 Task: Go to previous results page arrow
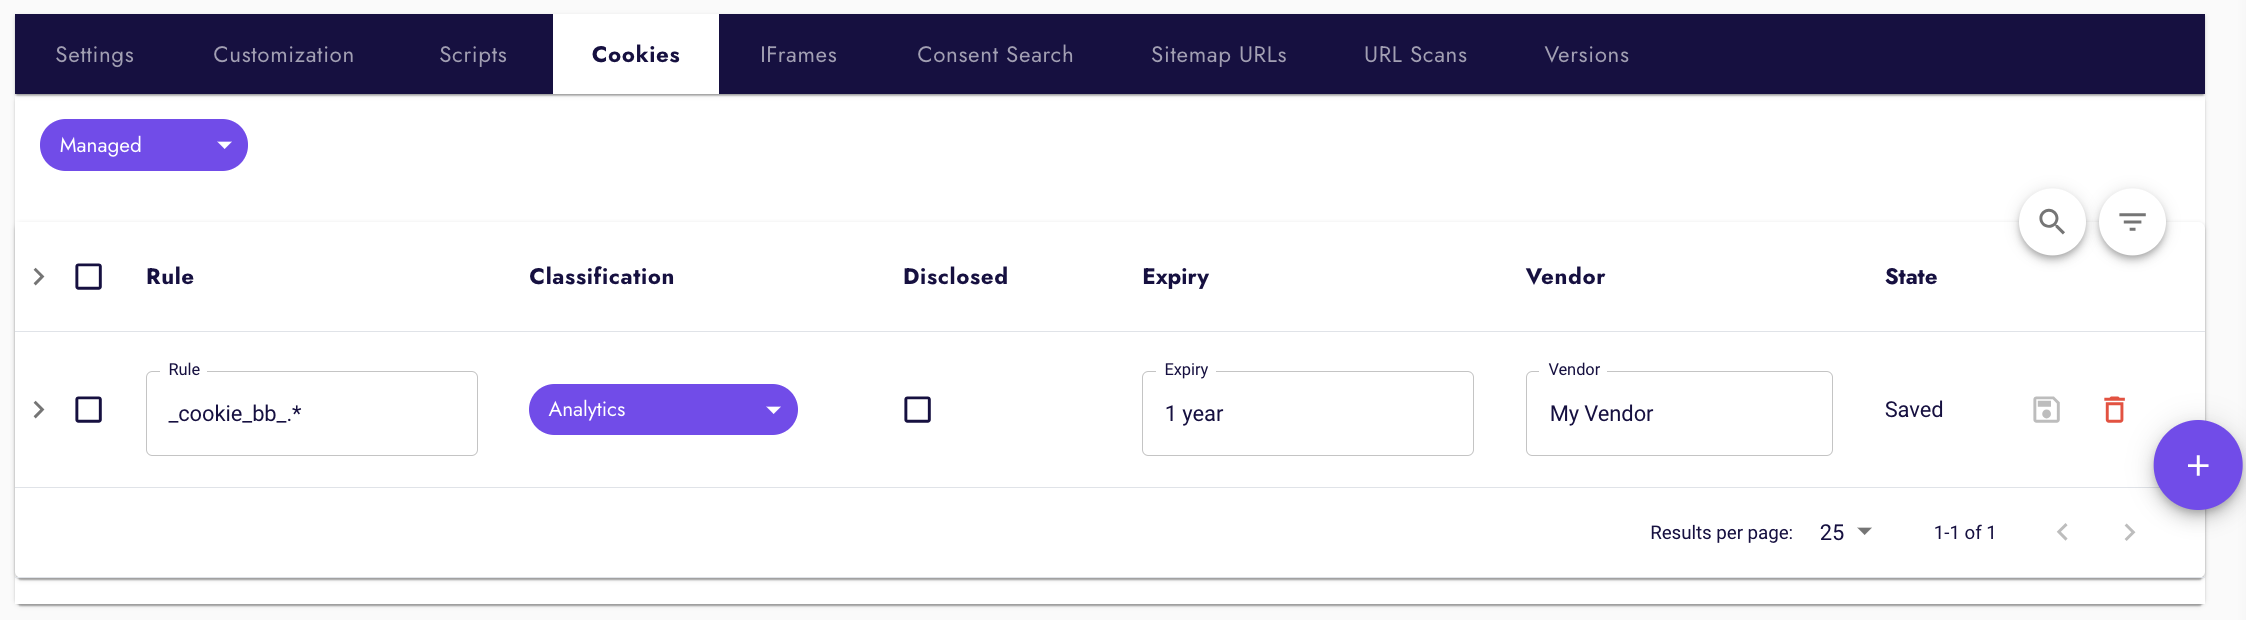(x=2062, y=532)
